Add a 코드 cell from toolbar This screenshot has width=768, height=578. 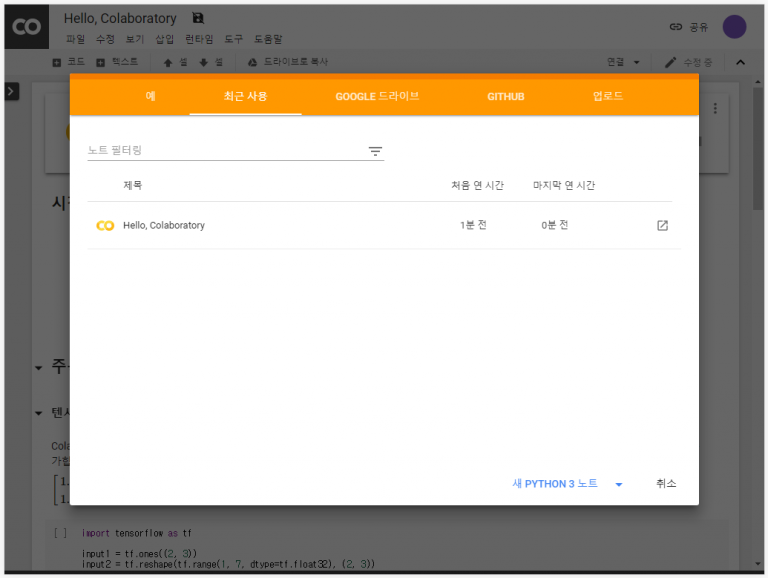pos(69,62)
